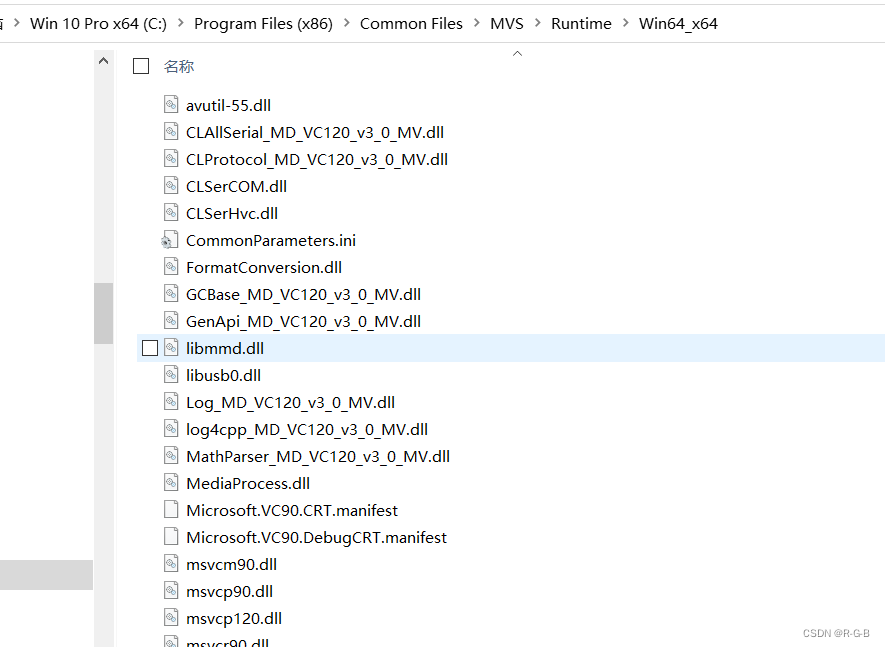Select the libusb0.dll file name
This screenshot has height=647, width=885.
pos(223,375)
